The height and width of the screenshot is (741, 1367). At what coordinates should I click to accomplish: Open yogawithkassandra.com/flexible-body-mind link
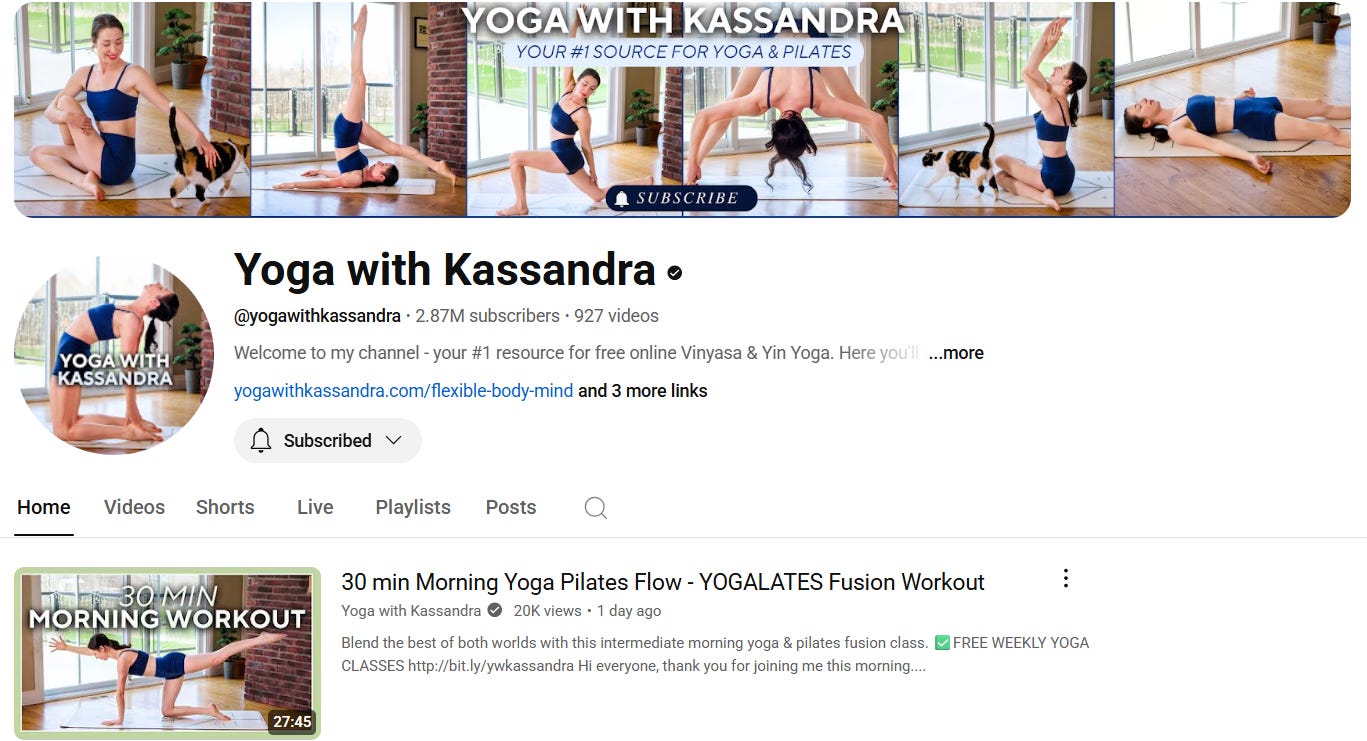click(x=403, y=391)
